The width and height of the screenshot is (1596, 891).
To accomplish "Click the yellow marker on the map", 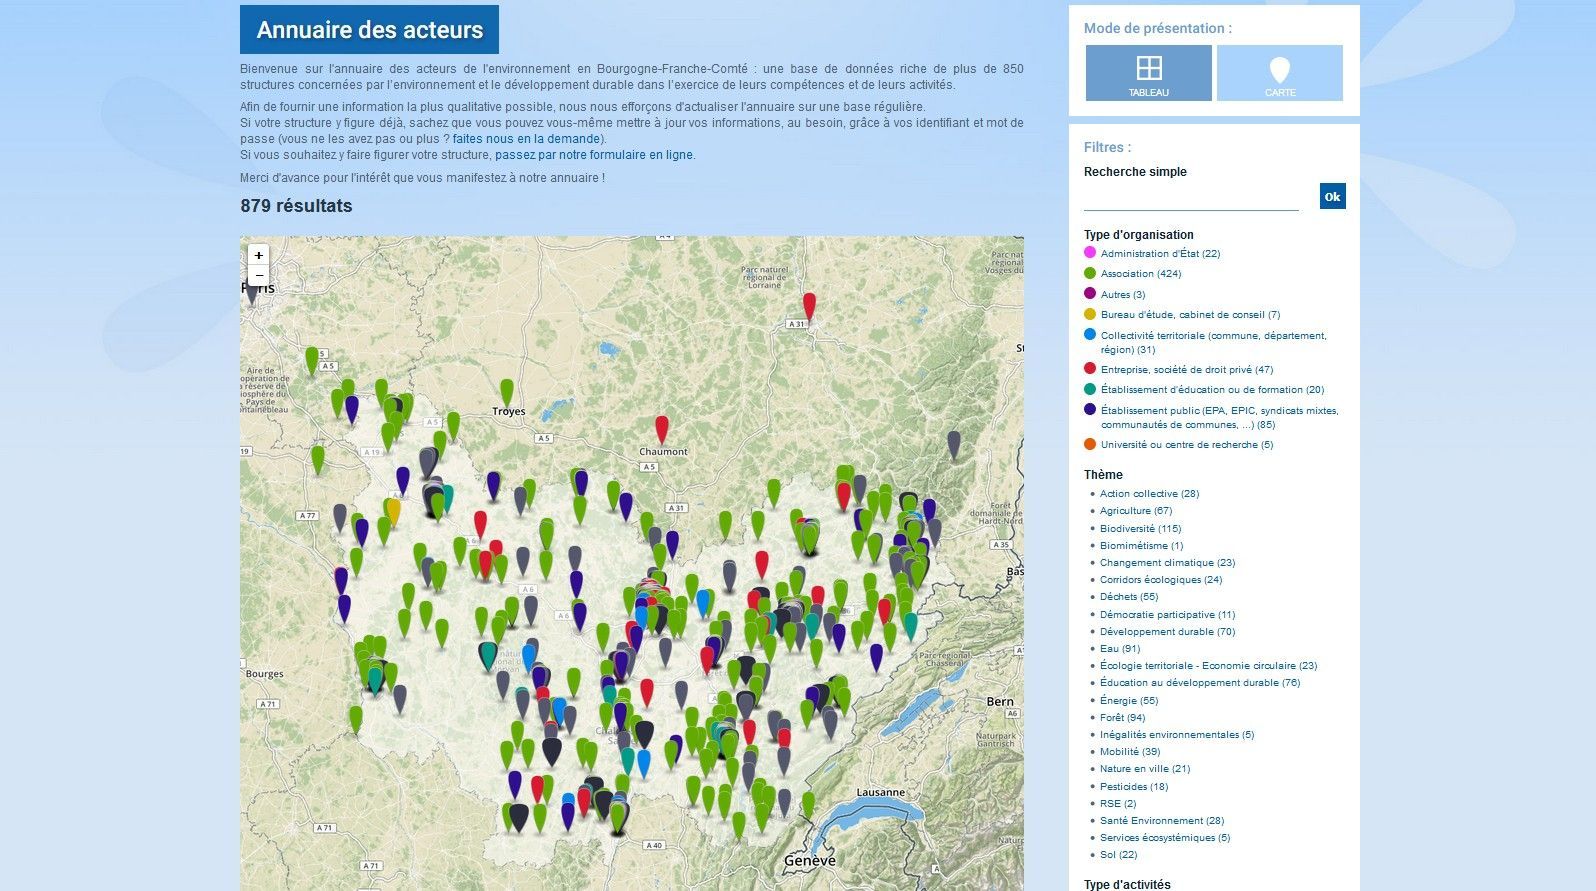I will click(x=393, y=511).
